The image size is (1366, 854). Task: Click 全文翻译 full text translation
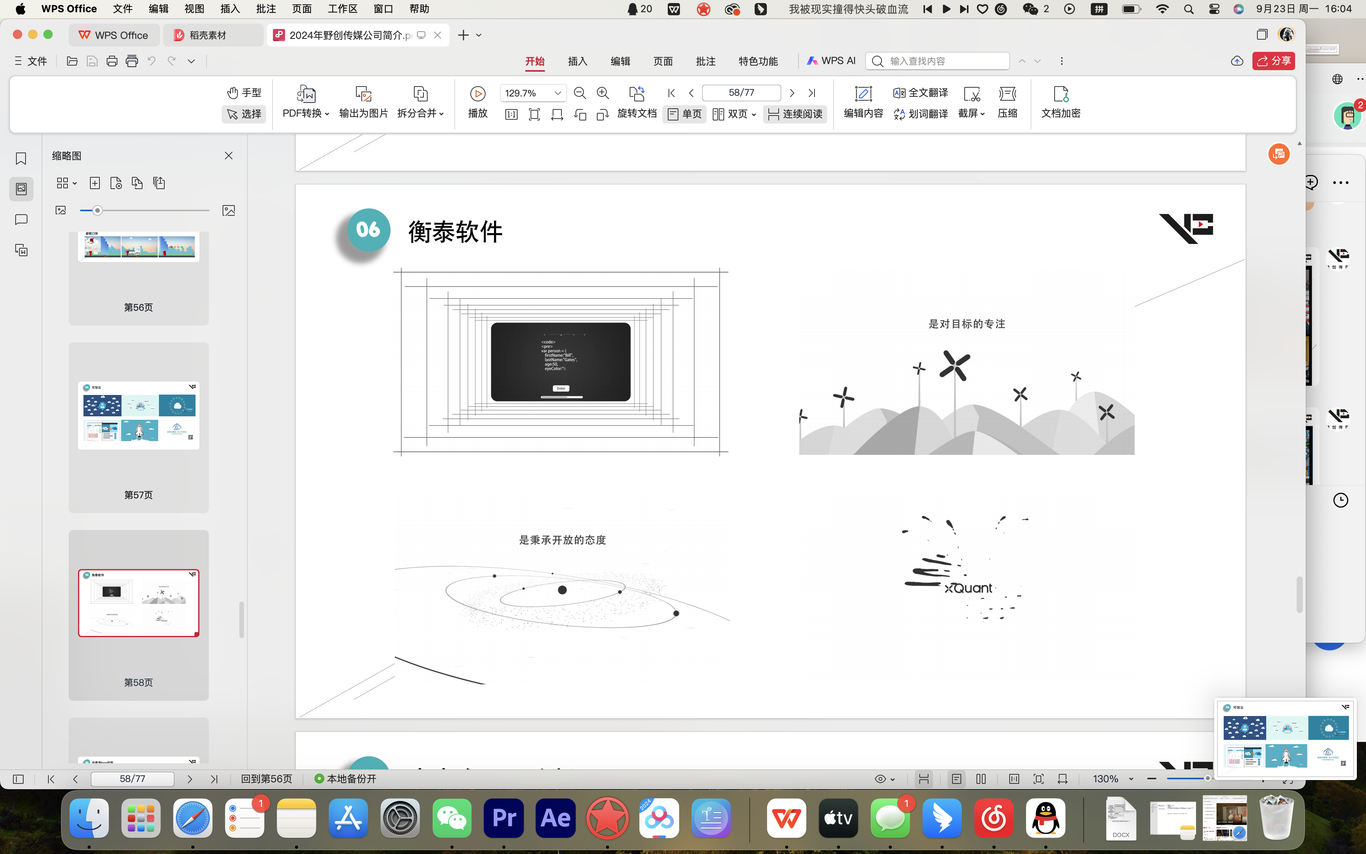920,93
